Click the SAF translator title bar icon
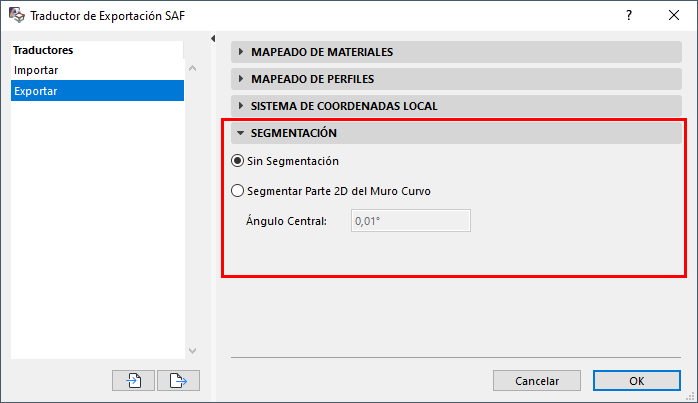The height and width of the screenshot is (403, 698). (x=17, y=15)
